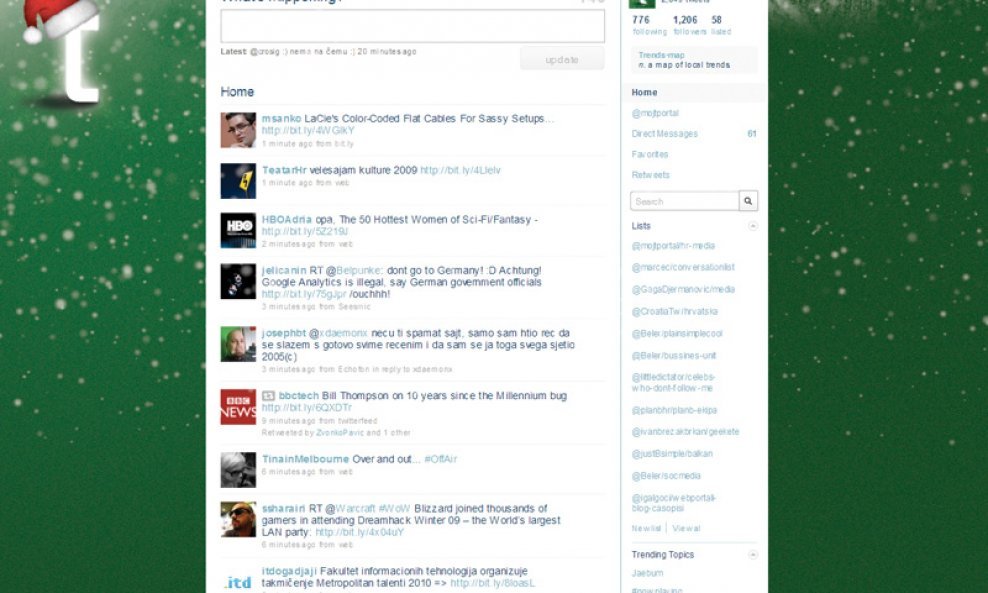
Task: Open Retweets in the sidebar
Action: coord(650,175)
